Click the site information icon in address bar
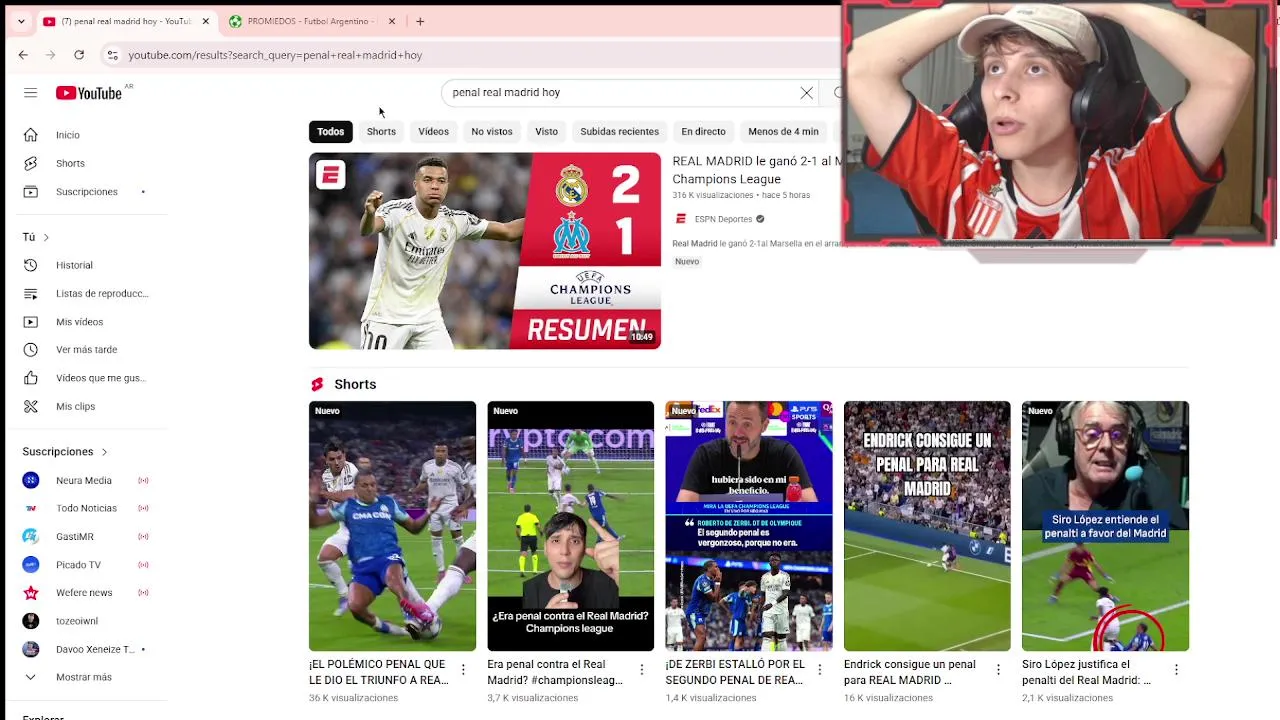Image resolution: width=1280 pixels, height=720 pixels. [x=113, y=55]
